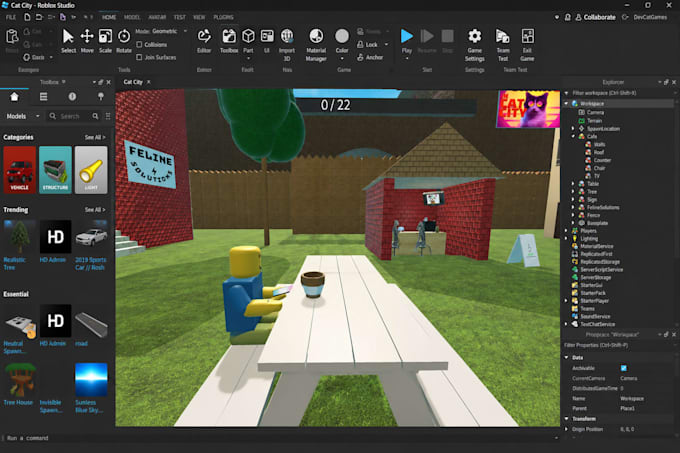The height and width of the screenshot is (453, 680).
Task: Open Toolbox search filter options
Action: (108, 116)
